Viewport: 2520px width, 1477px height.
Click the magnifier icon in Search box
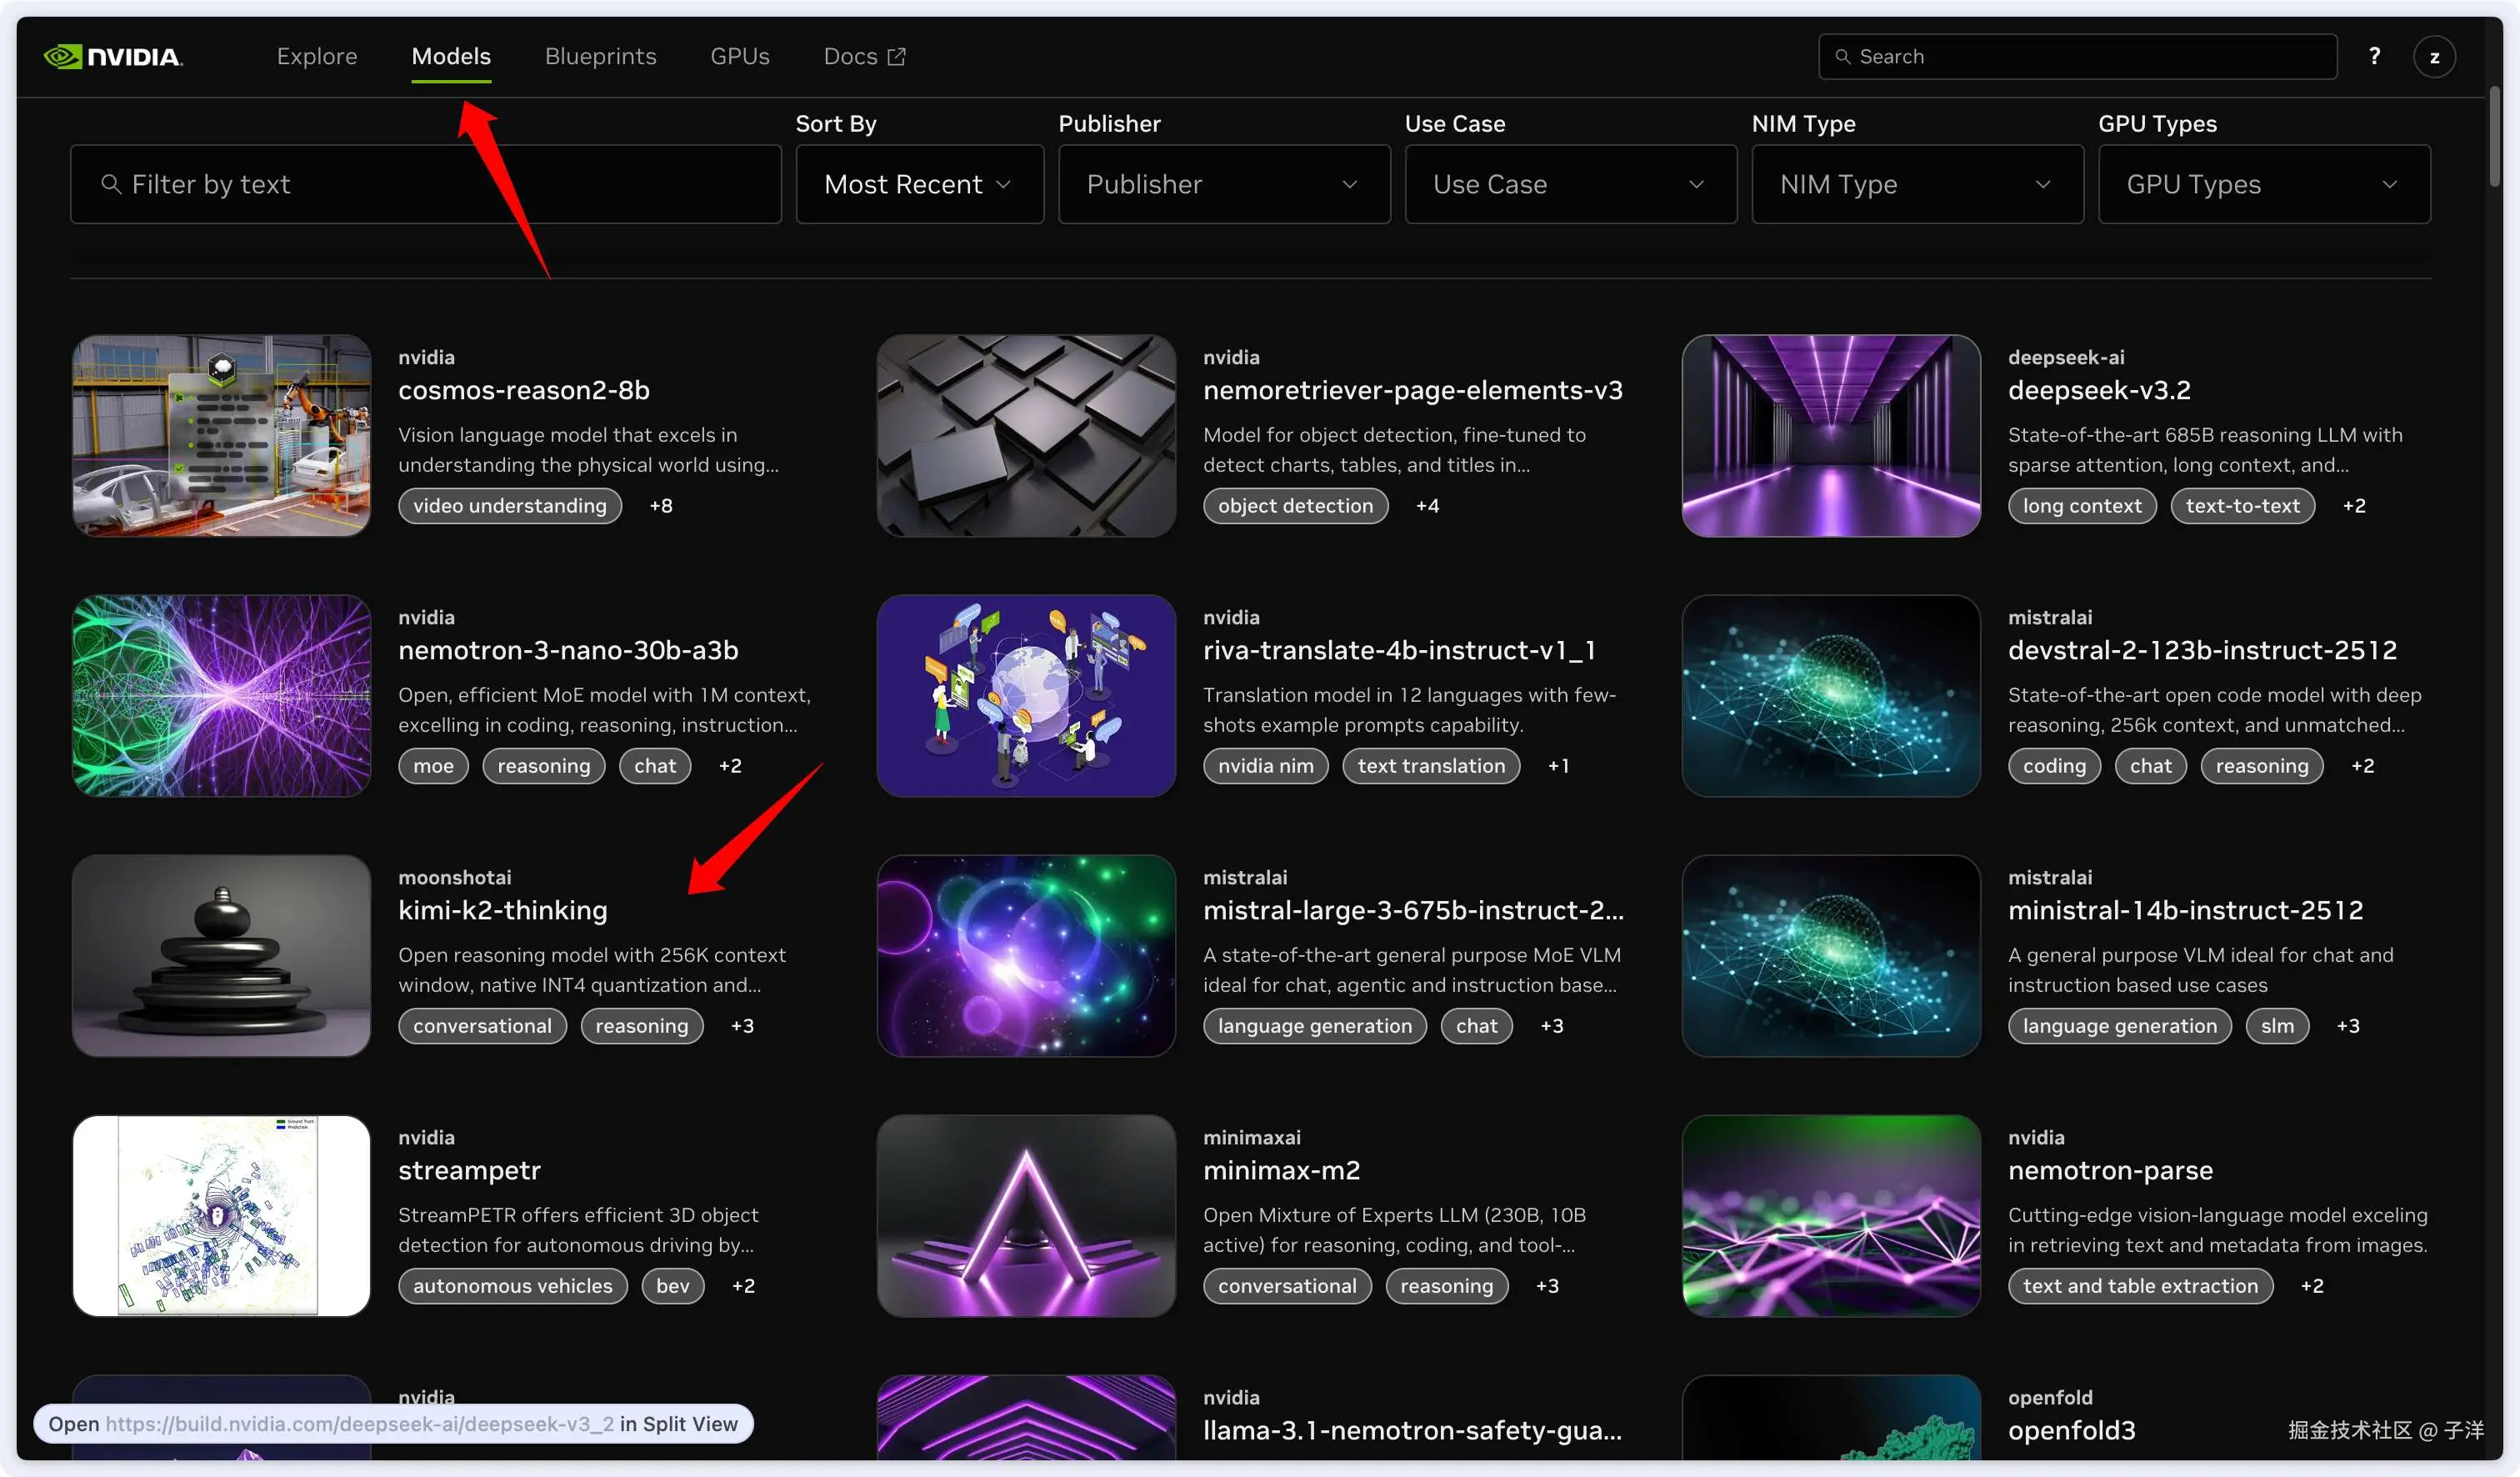(x=1842, y=57)
